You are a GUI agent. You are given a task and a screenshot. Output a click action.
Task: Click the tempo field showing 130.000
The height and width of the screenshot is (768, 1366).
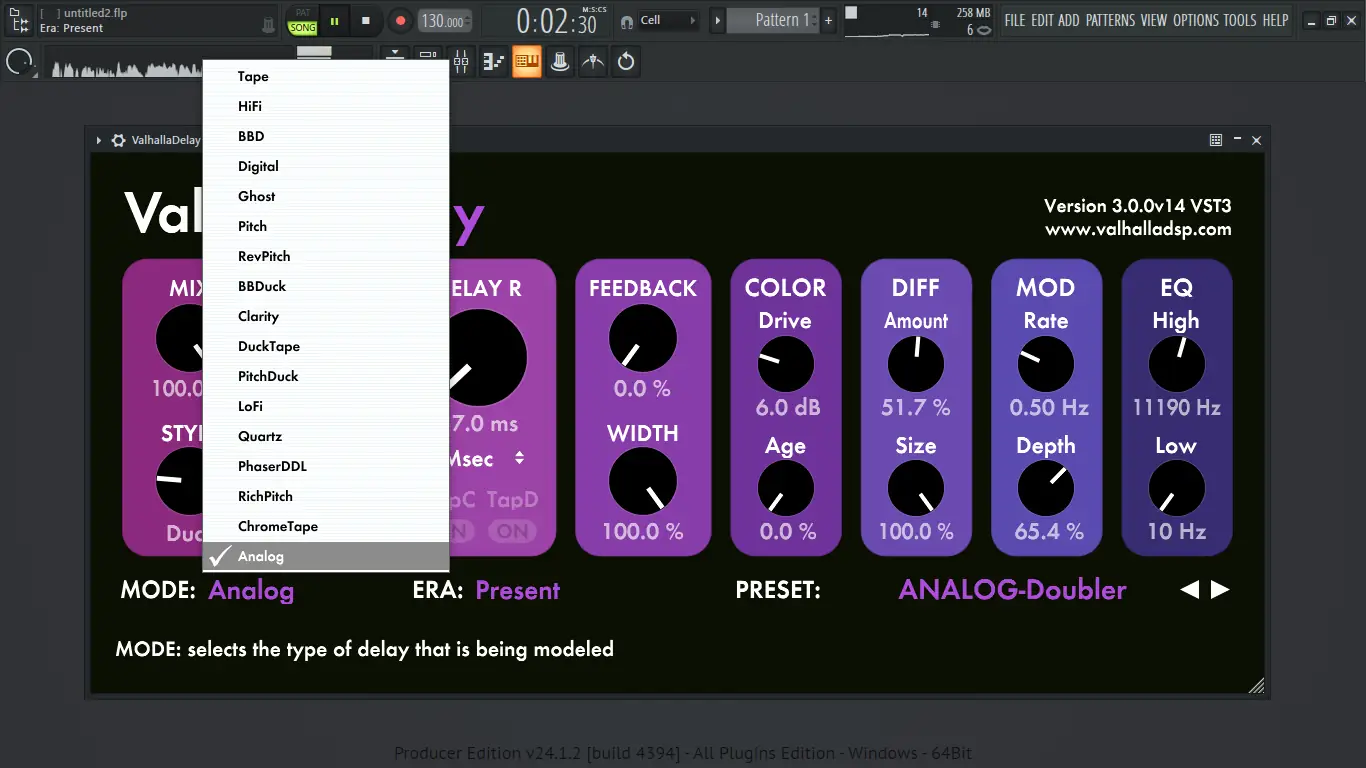pyautogui.click(x=443, y=20)
